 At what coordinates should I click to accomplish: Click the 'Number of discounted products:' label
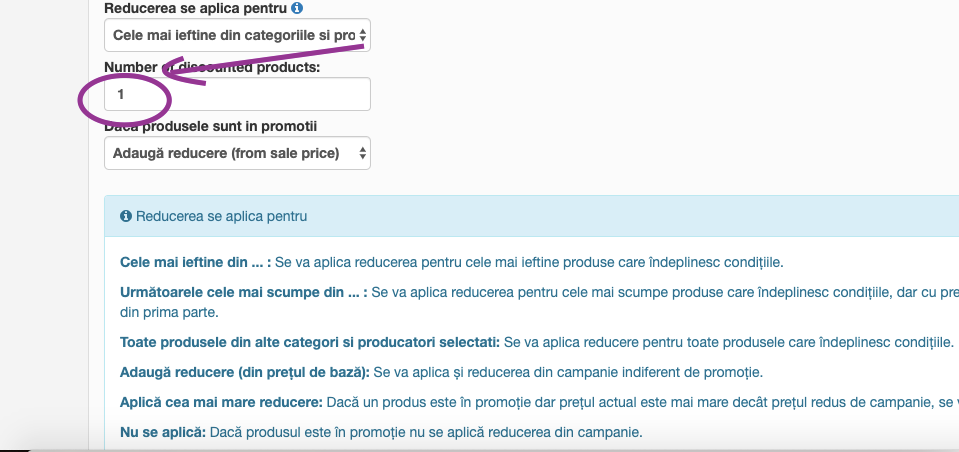tap(212, 67)
